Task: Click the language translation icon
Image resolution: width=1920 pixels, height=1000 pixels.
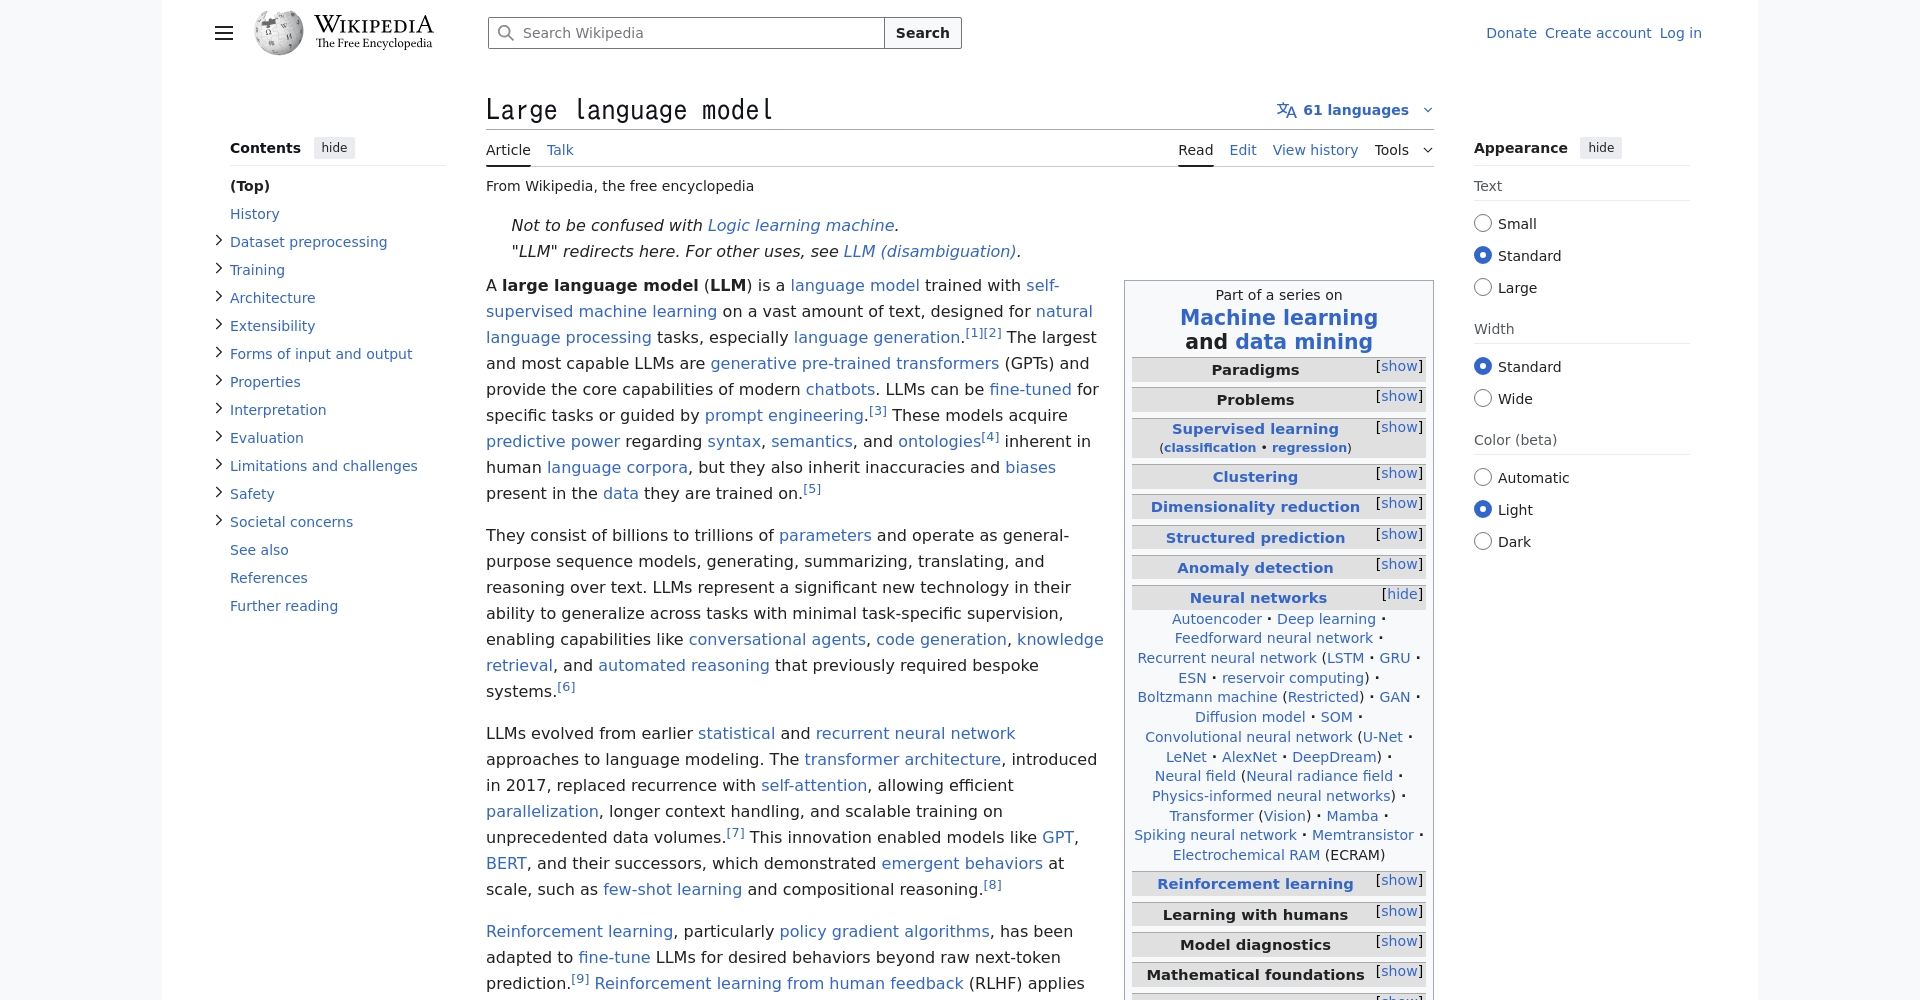Action: pos(1286,110)
